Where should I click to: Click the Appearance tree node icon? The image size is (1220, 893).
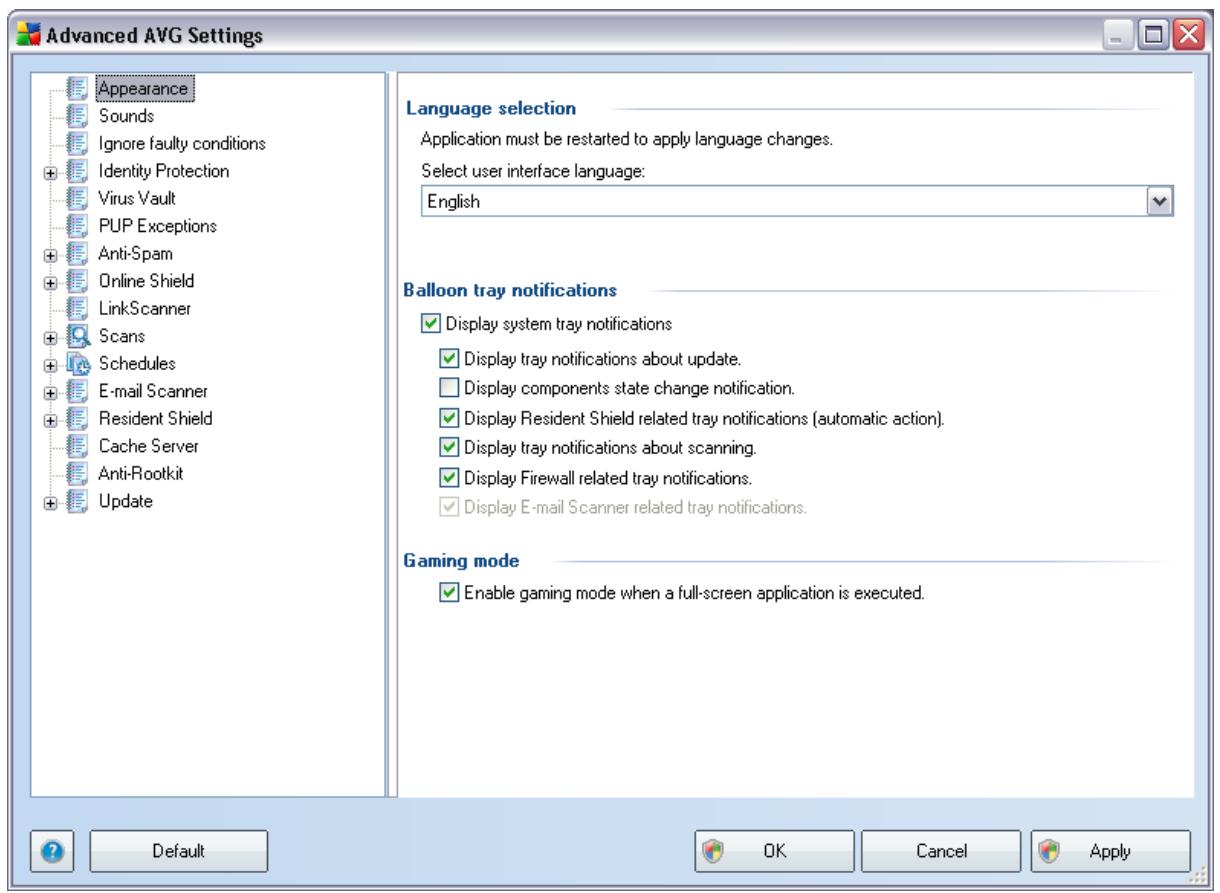coord(79,89)
